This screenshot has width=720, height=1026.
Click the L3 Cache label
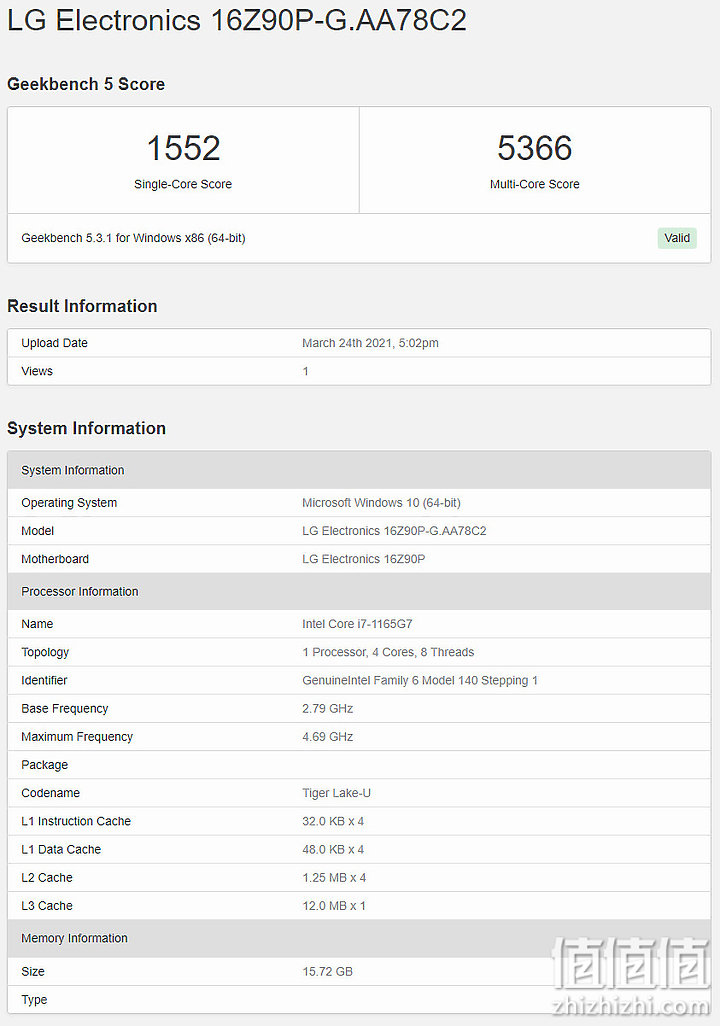tap(46, 906)
